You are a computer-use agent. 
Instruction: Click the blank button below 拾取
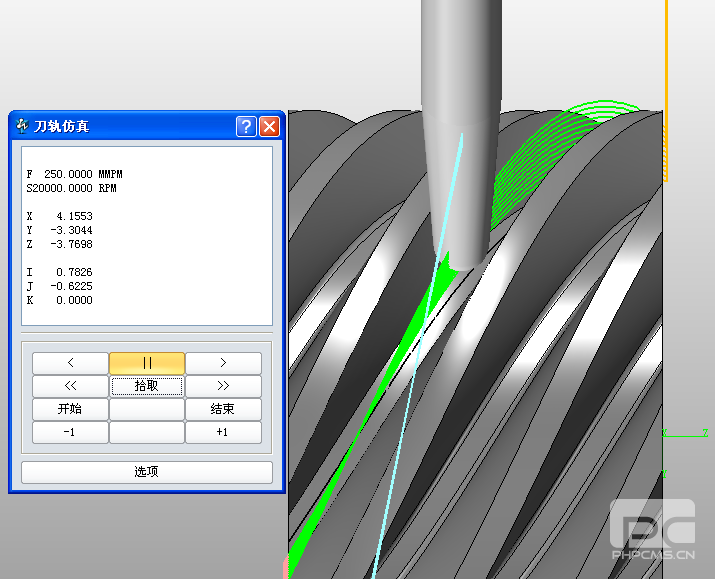147,409
